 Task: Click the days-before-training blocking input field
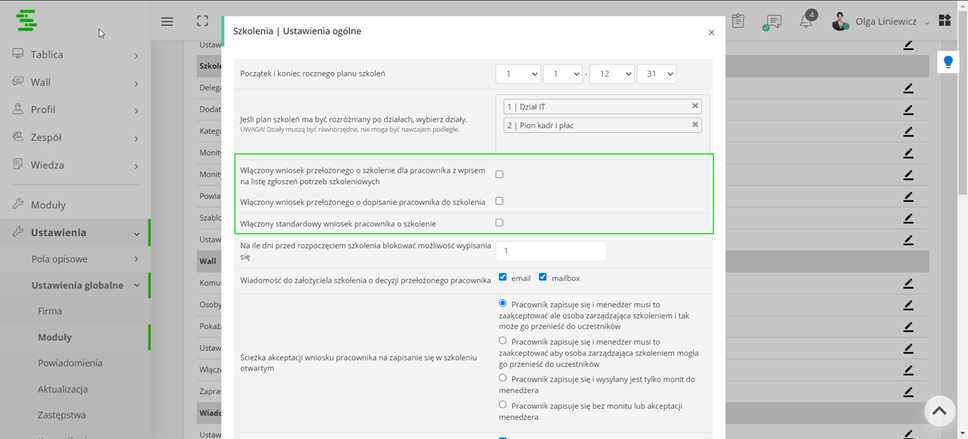[551, 251]
